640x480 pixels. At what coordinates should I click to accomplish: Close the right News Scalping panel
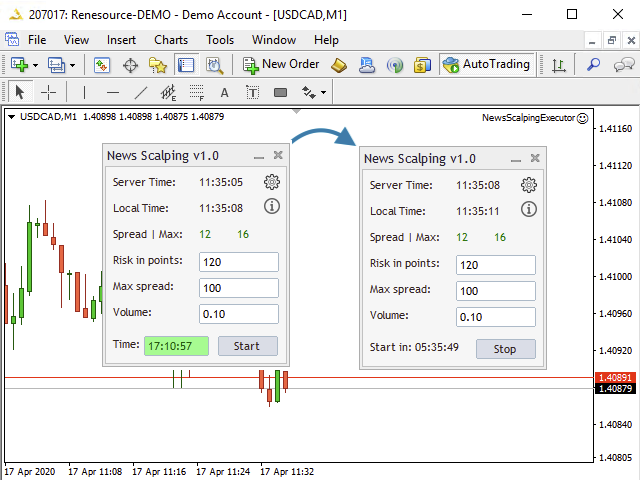535,158
